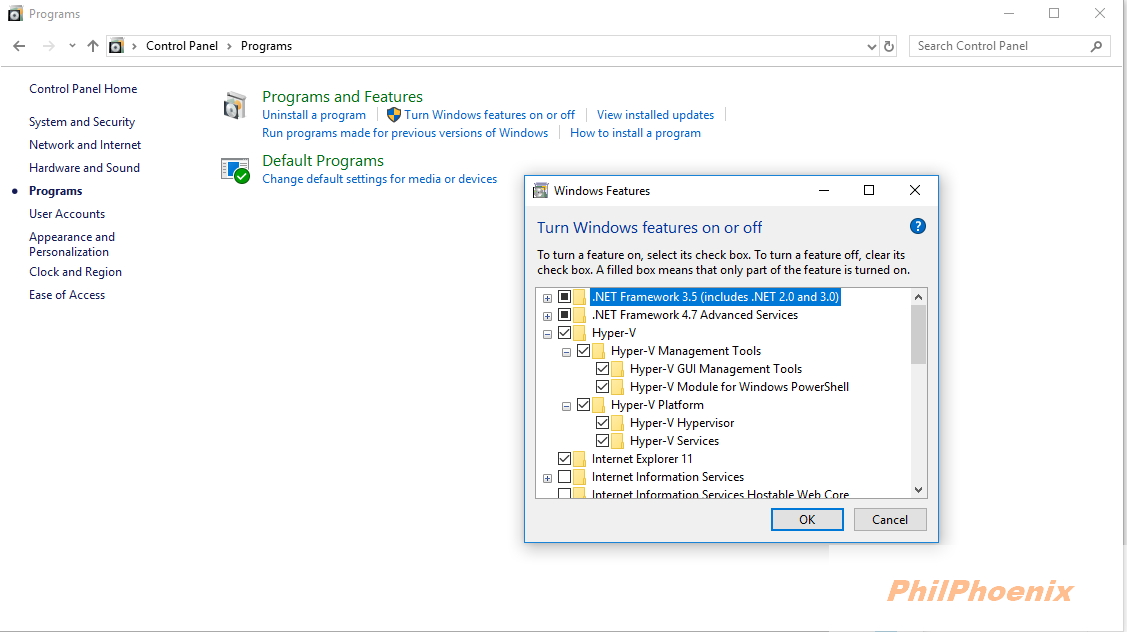Open the Default Programs heading
The width and height of the screenshot is (1127, 632).
323,160
